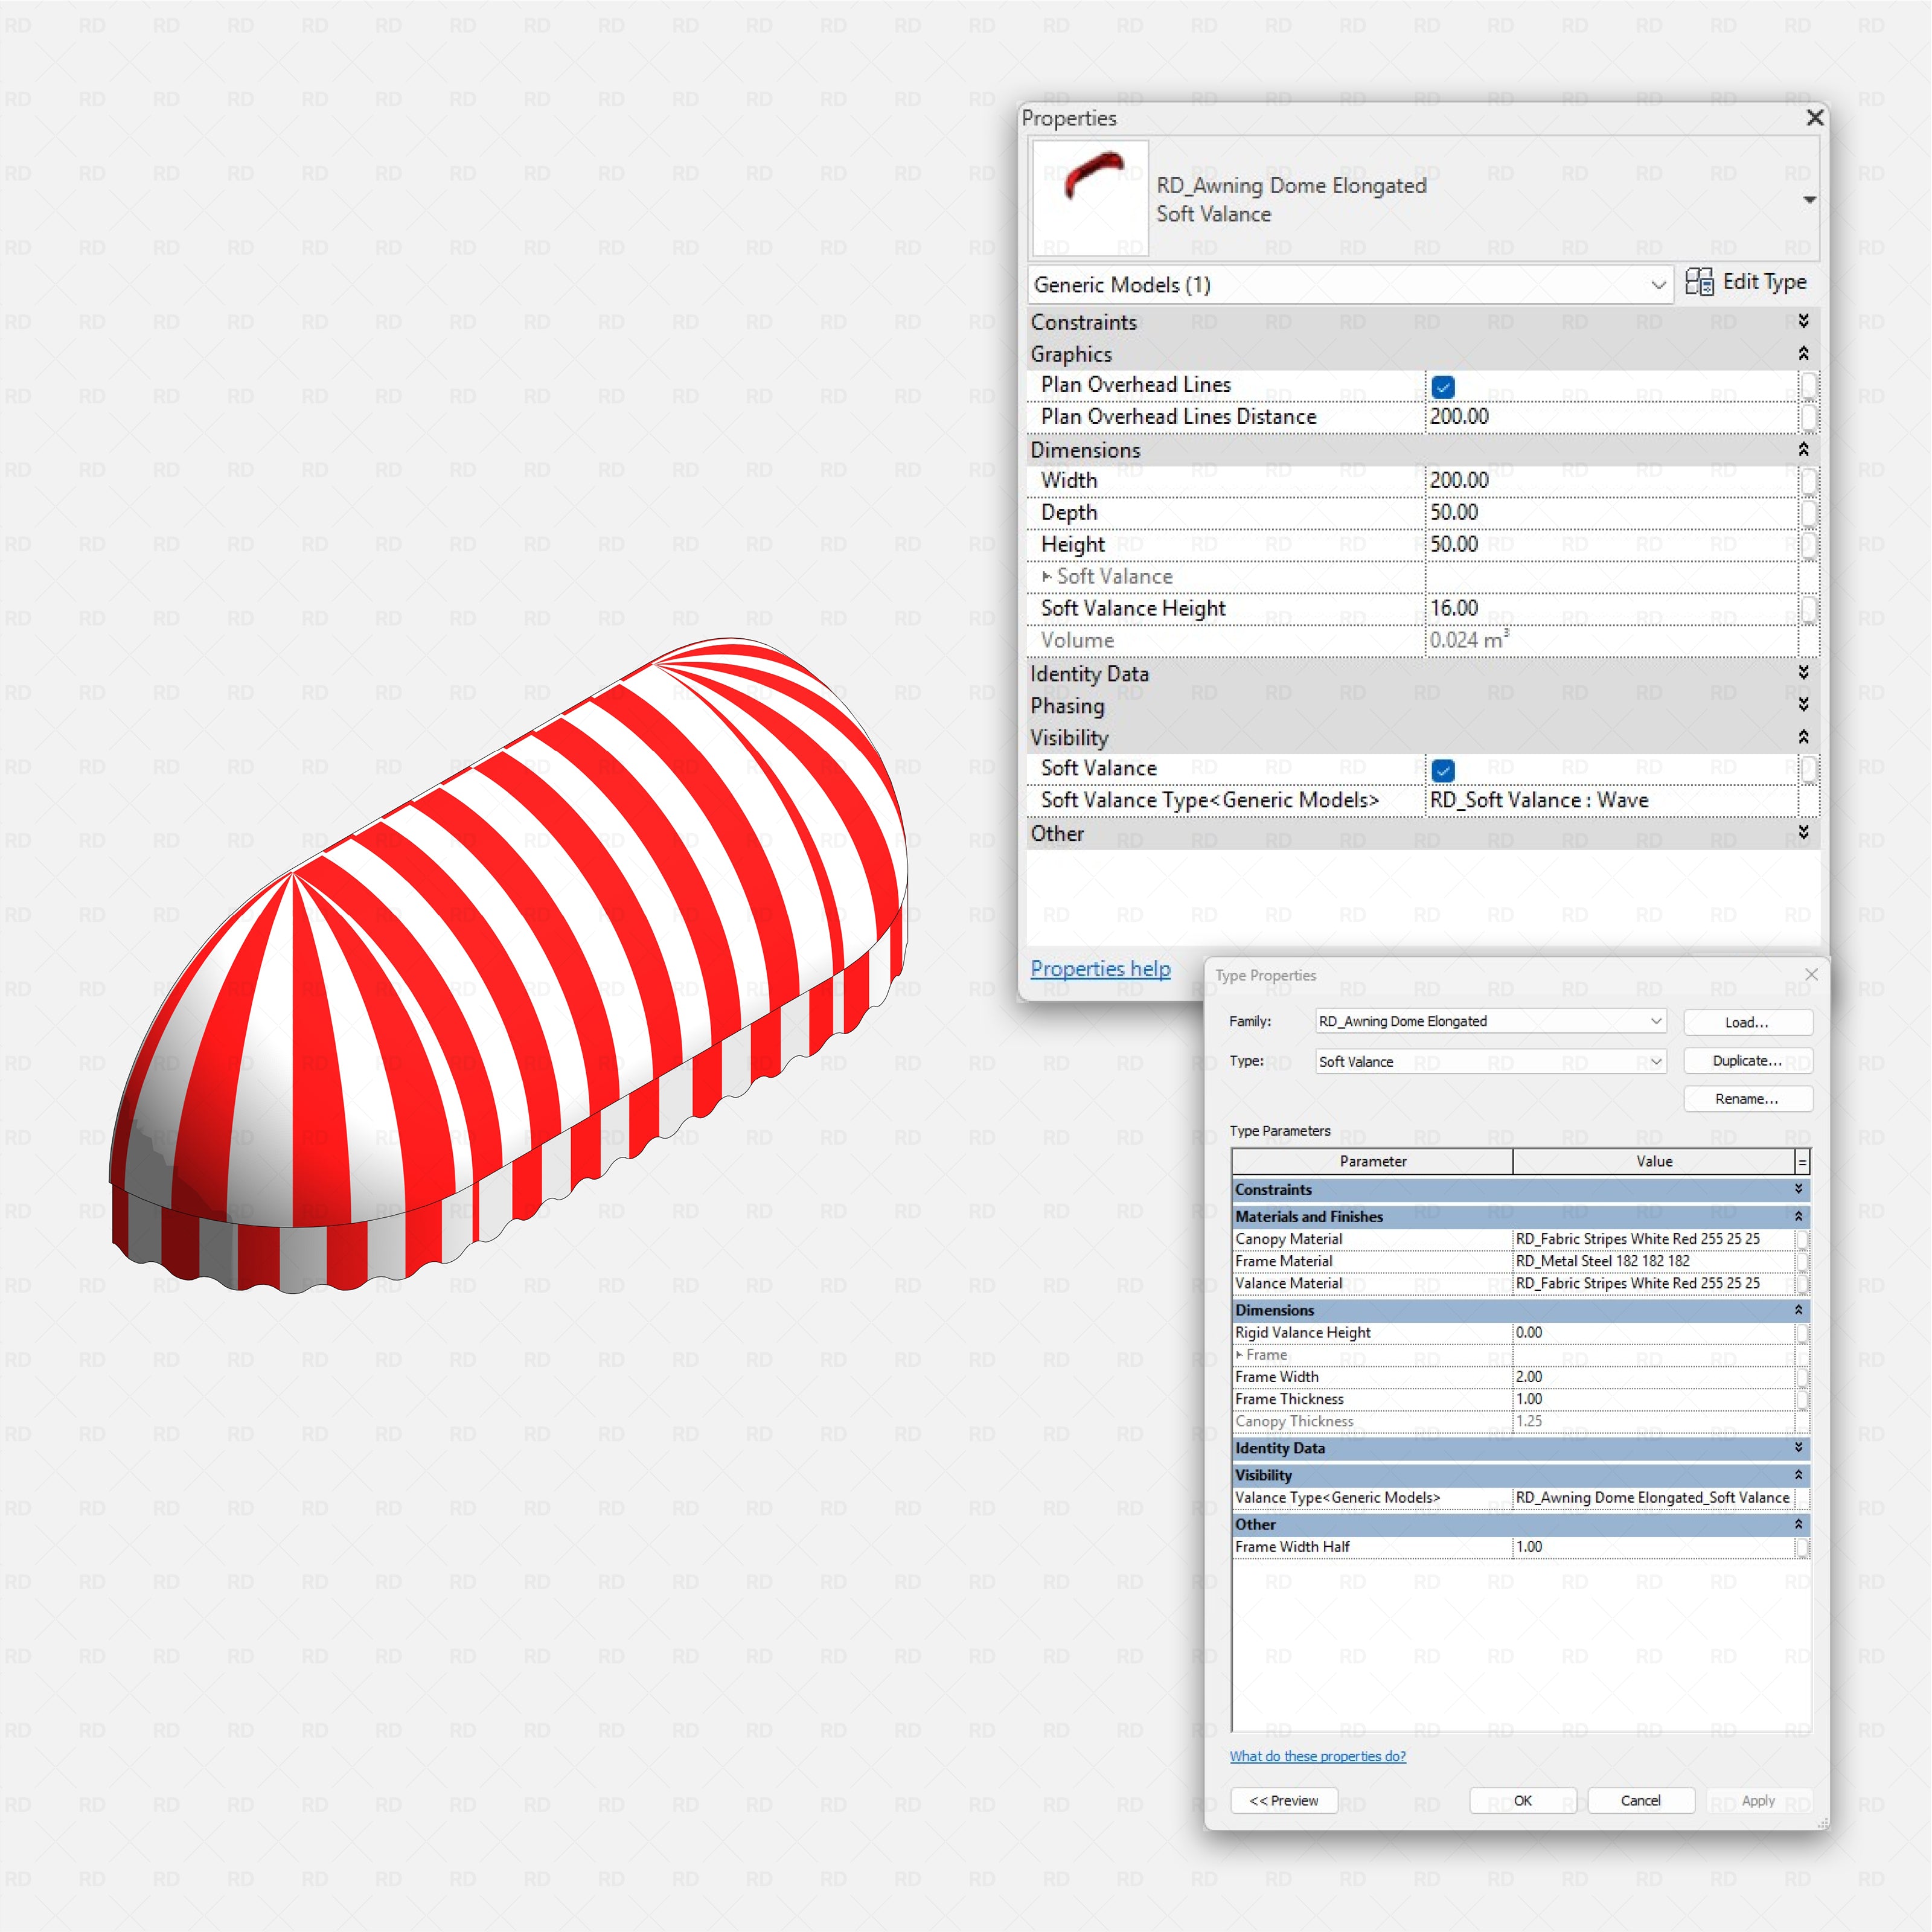Open the Properties help link
Viewport: 1932px width, 1932px height.
pos(1100,969)
